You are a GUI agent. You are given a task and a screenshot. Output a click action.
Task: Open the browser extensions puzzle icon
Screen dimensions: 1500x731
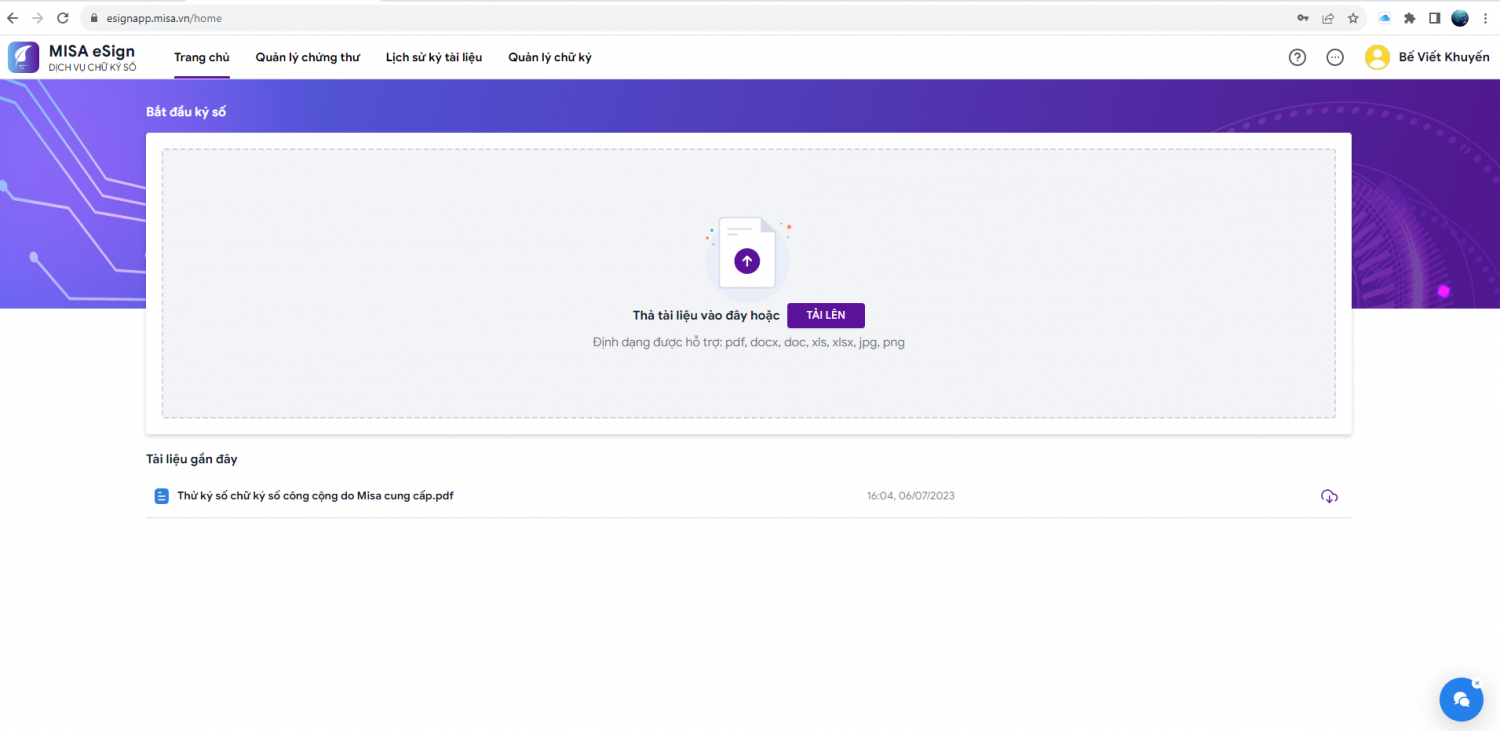click(x=1410, y=18)
